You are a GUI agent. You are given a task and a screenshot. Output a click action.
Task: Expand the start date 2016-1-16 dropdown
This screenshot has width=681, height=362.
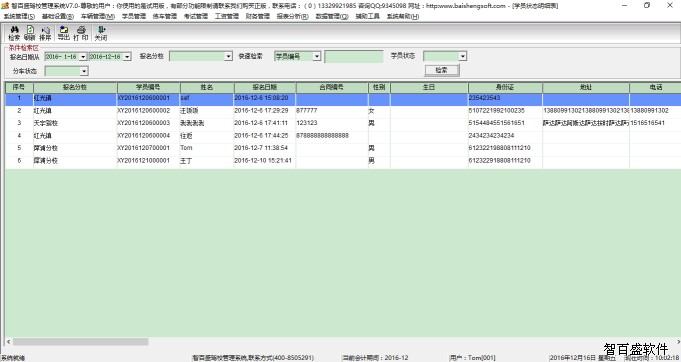83,57
